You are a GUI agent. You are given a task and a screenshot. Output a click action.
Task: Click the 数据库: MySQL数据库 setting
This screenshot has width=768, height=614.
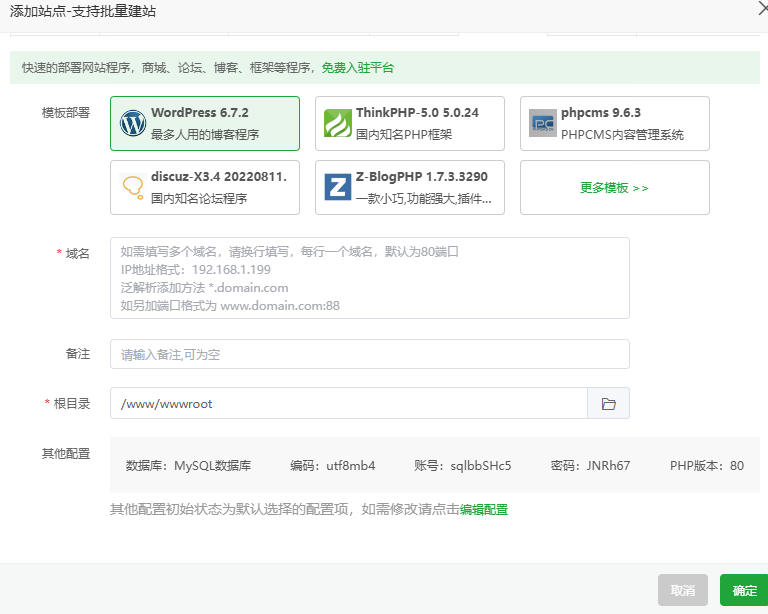pos(188,466)
